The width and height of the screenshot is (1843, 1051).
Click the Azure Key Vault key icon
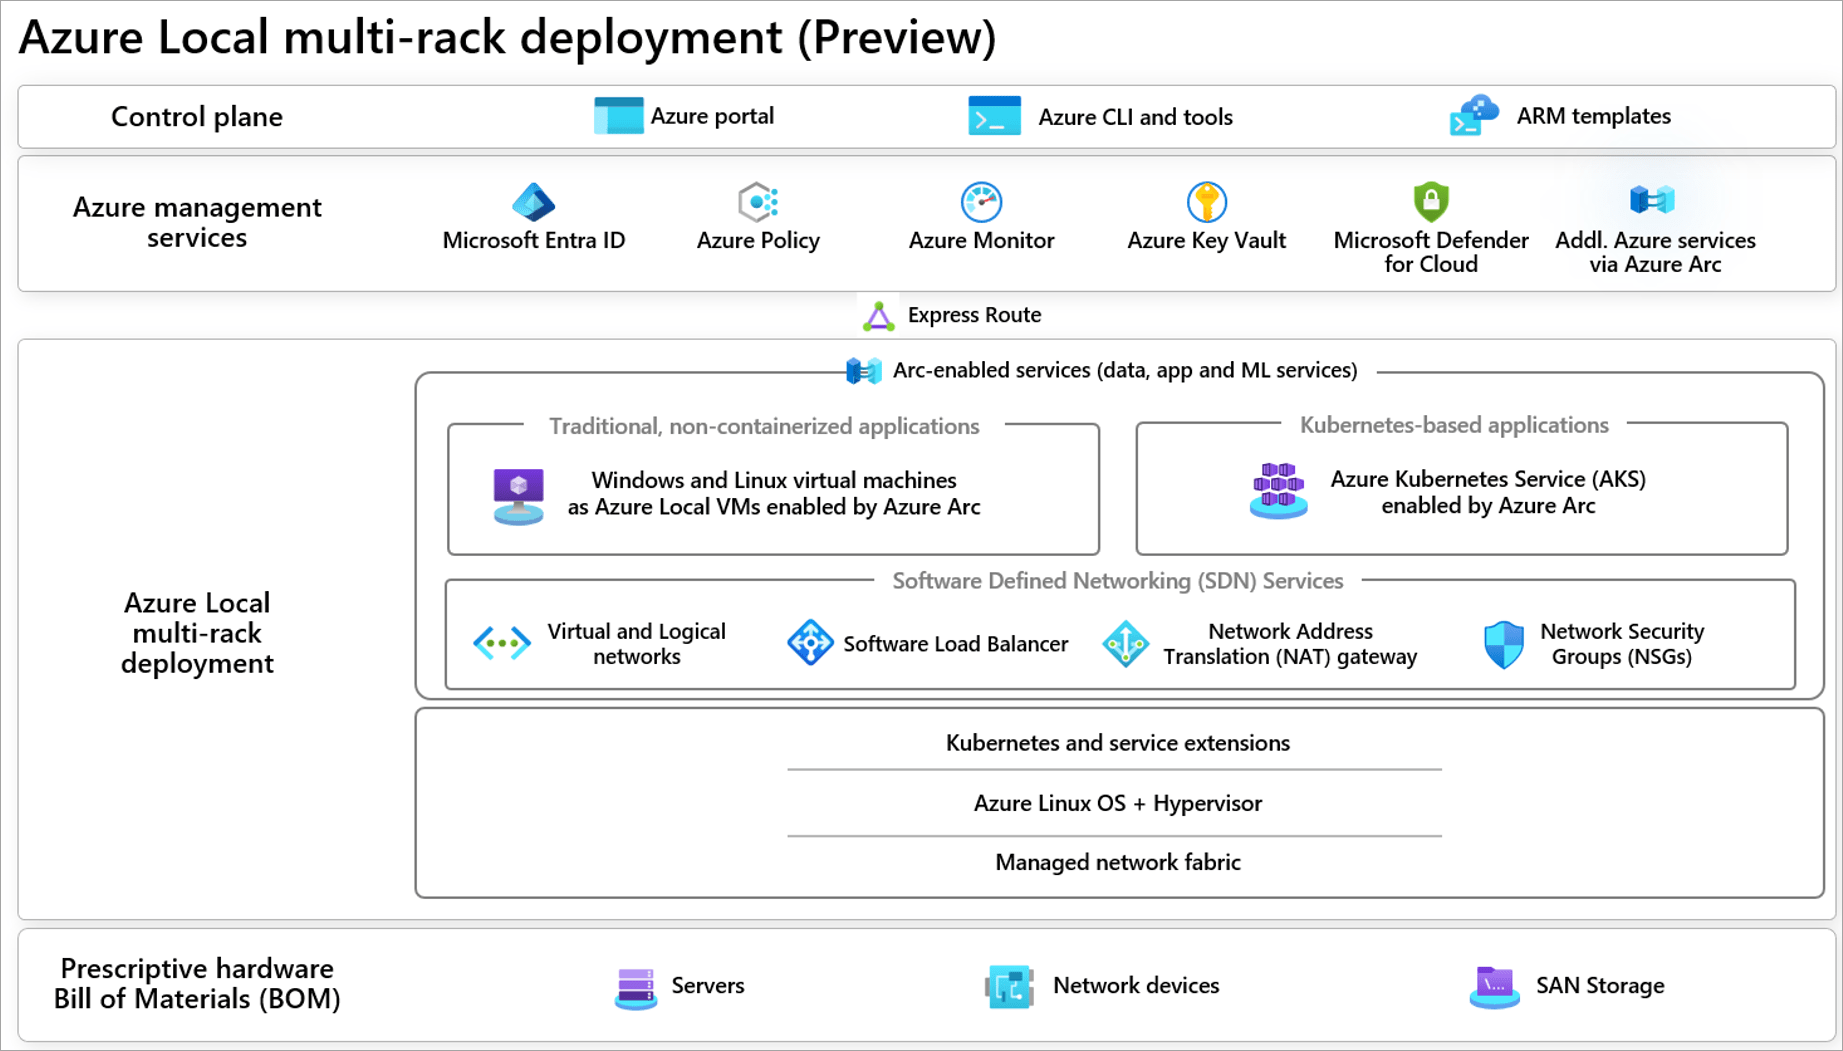tap(1206, 202)
